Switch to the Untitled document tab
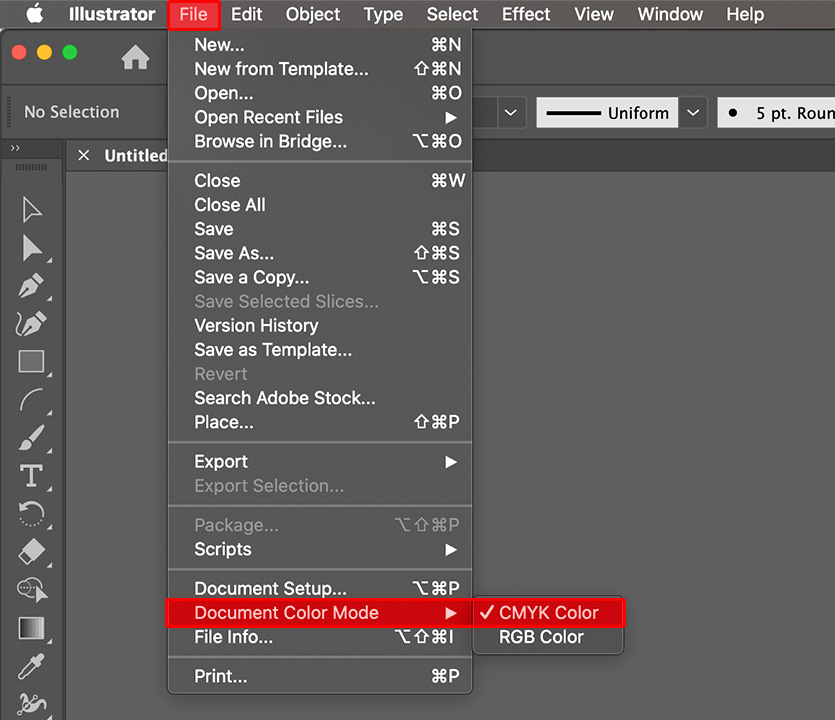This screenshot has height=720, width=835. point(136,156)
